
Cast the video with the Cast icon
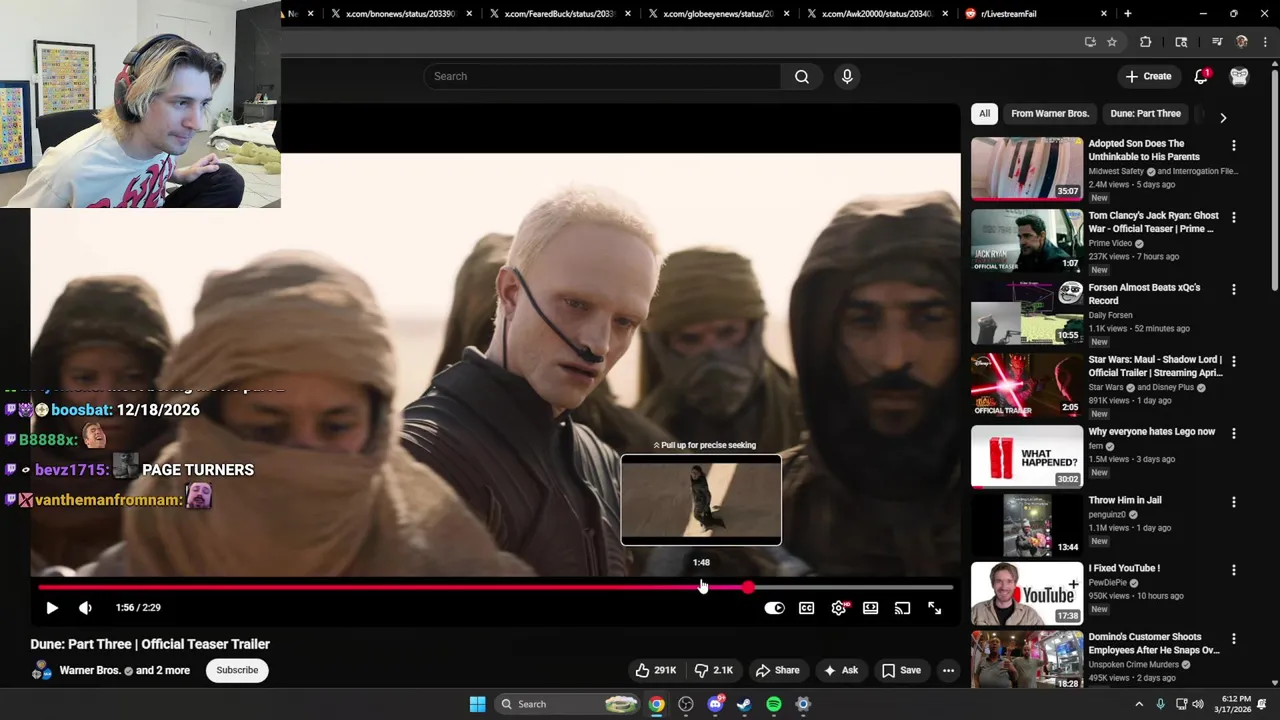tap(902, 608)
